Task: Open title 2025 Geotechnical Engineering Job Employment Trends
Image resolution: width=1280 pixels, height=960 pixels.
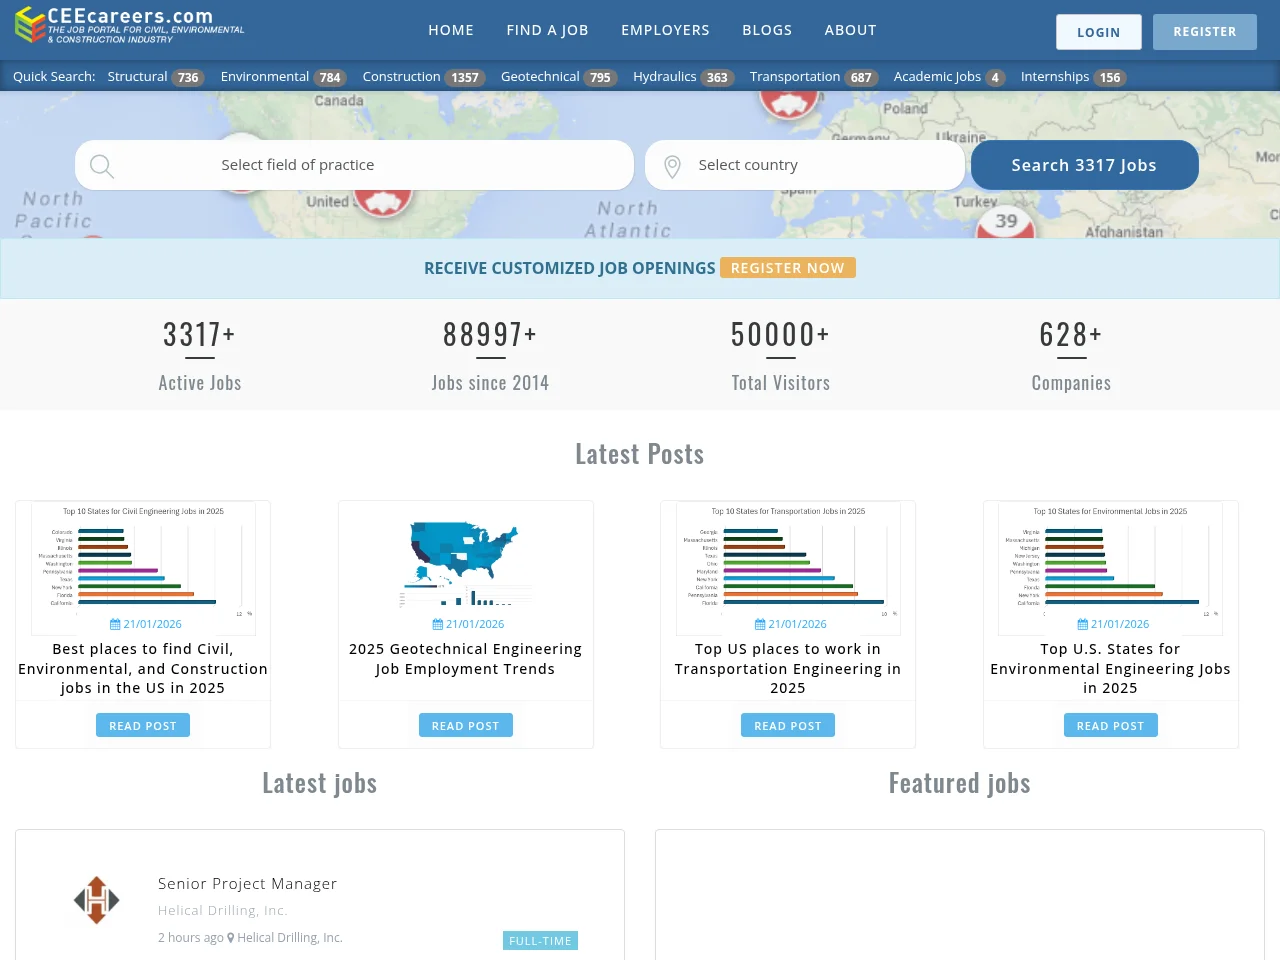Action: click(x=465, y=659)
